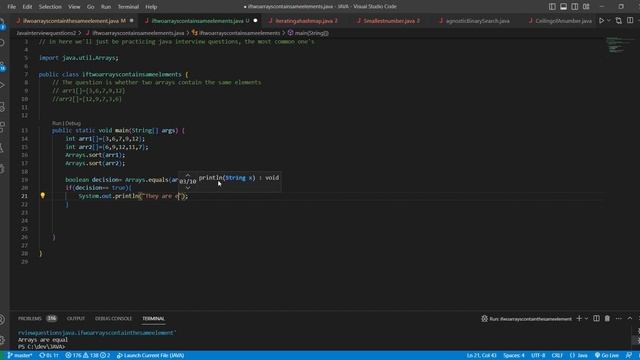Open the Accounts icon in activity bar
This screenshot has height=360, width=640.
(3, 319)
